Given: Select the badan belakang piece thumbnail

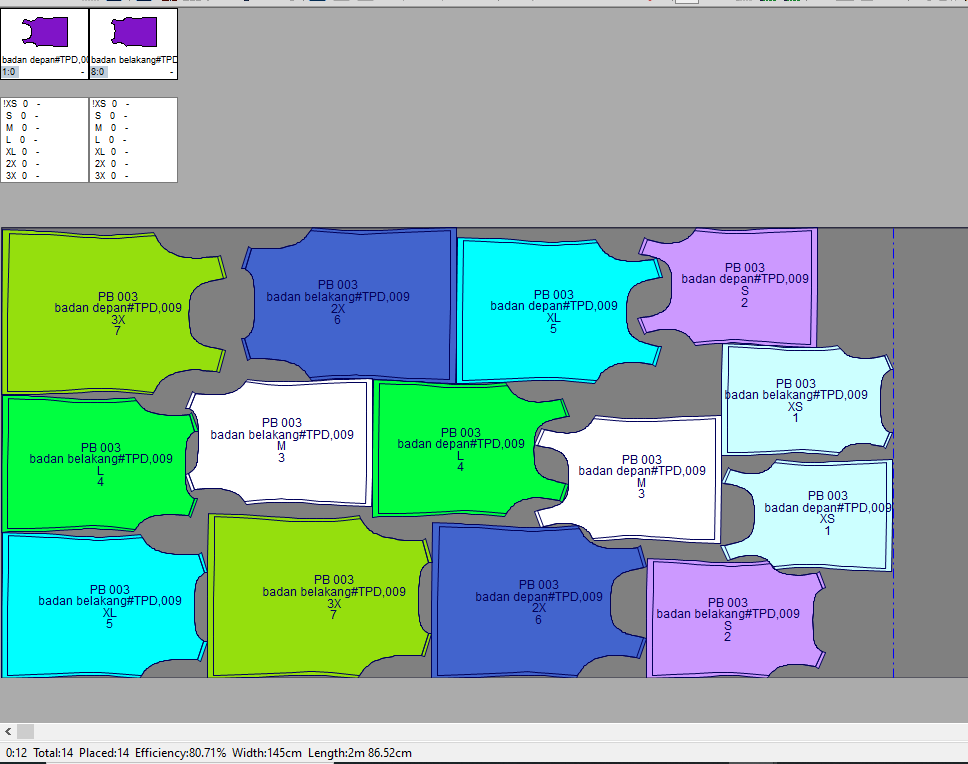Looking at the screenshot, I should (133, 33).
